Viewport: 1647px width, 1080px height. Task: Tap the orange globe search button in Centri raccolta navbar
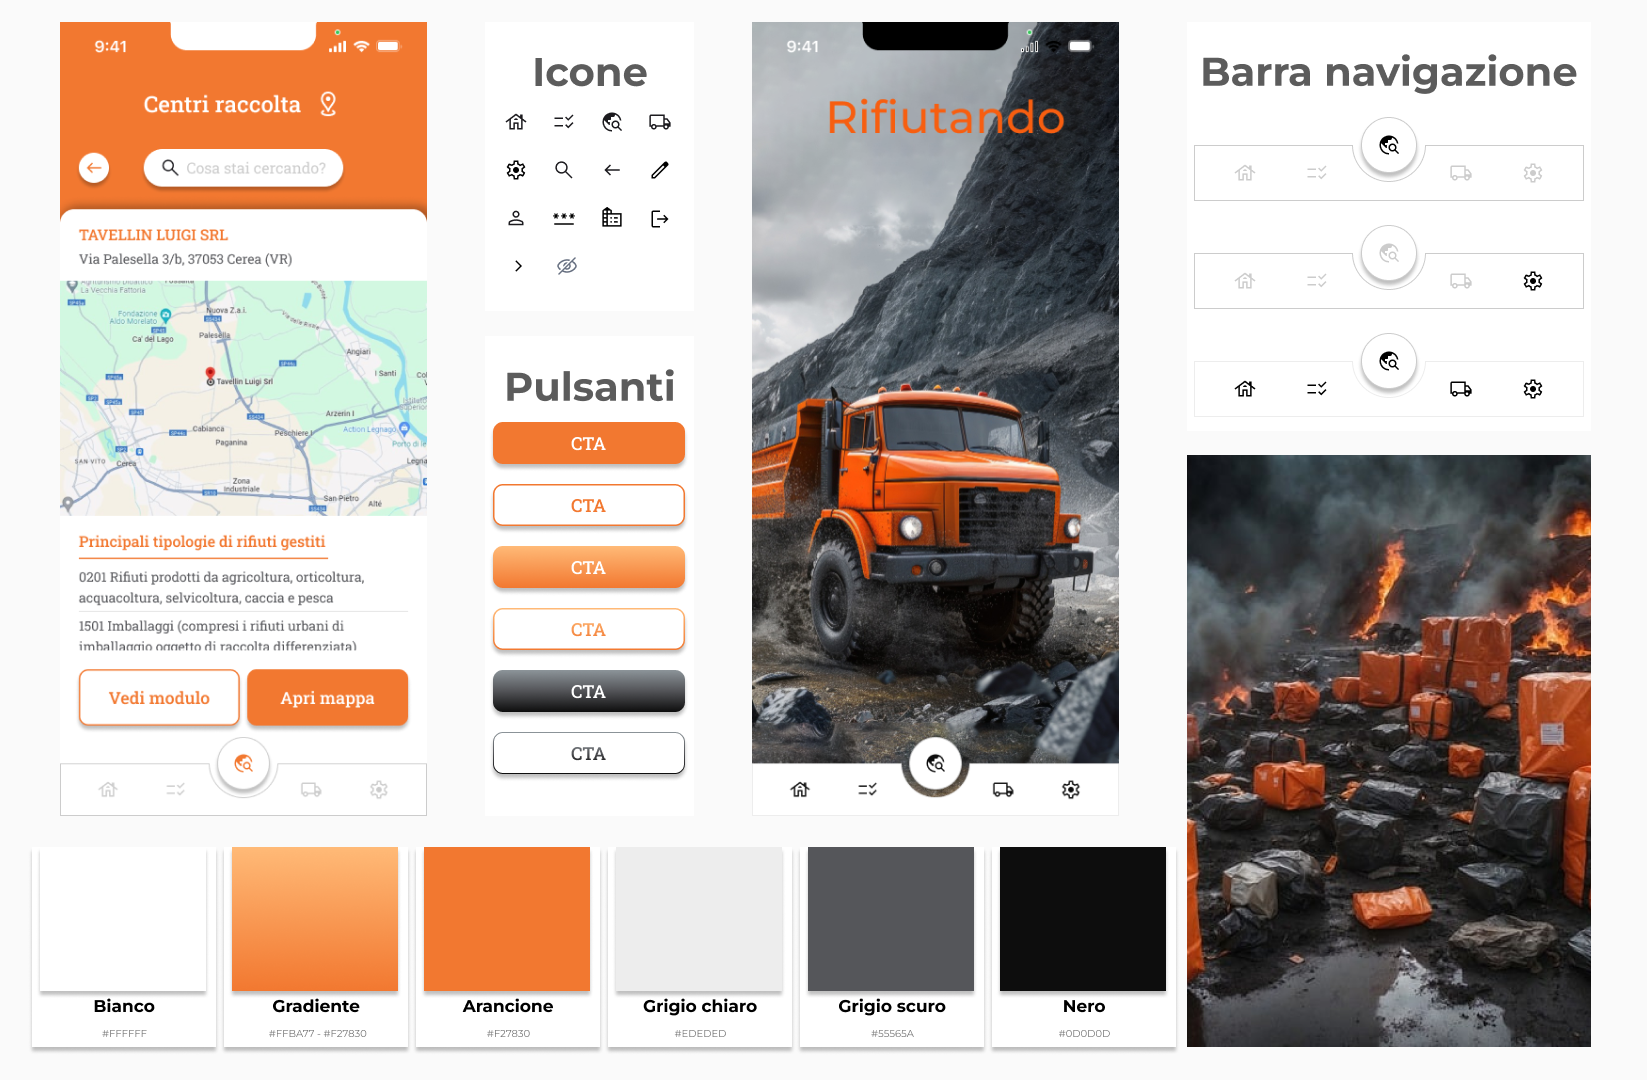point(243,764)
